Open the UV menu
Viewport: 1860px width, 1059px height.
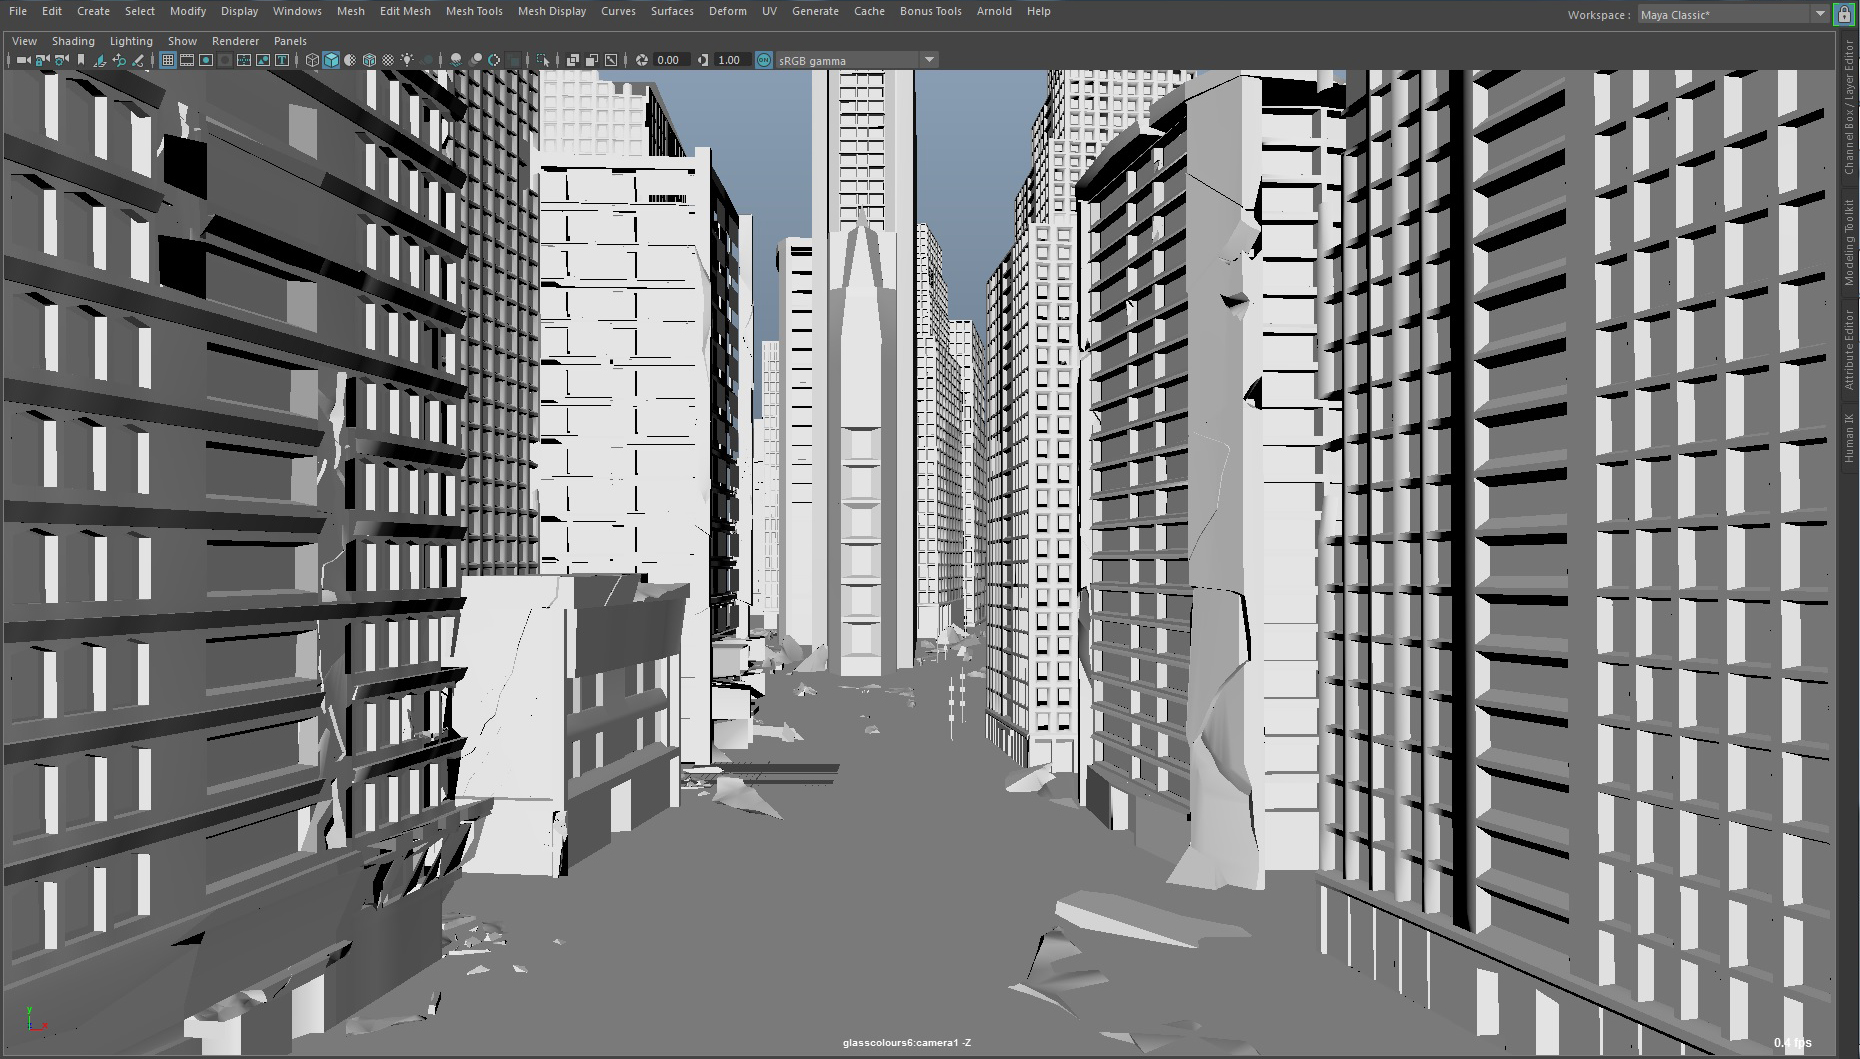point(769,11)
